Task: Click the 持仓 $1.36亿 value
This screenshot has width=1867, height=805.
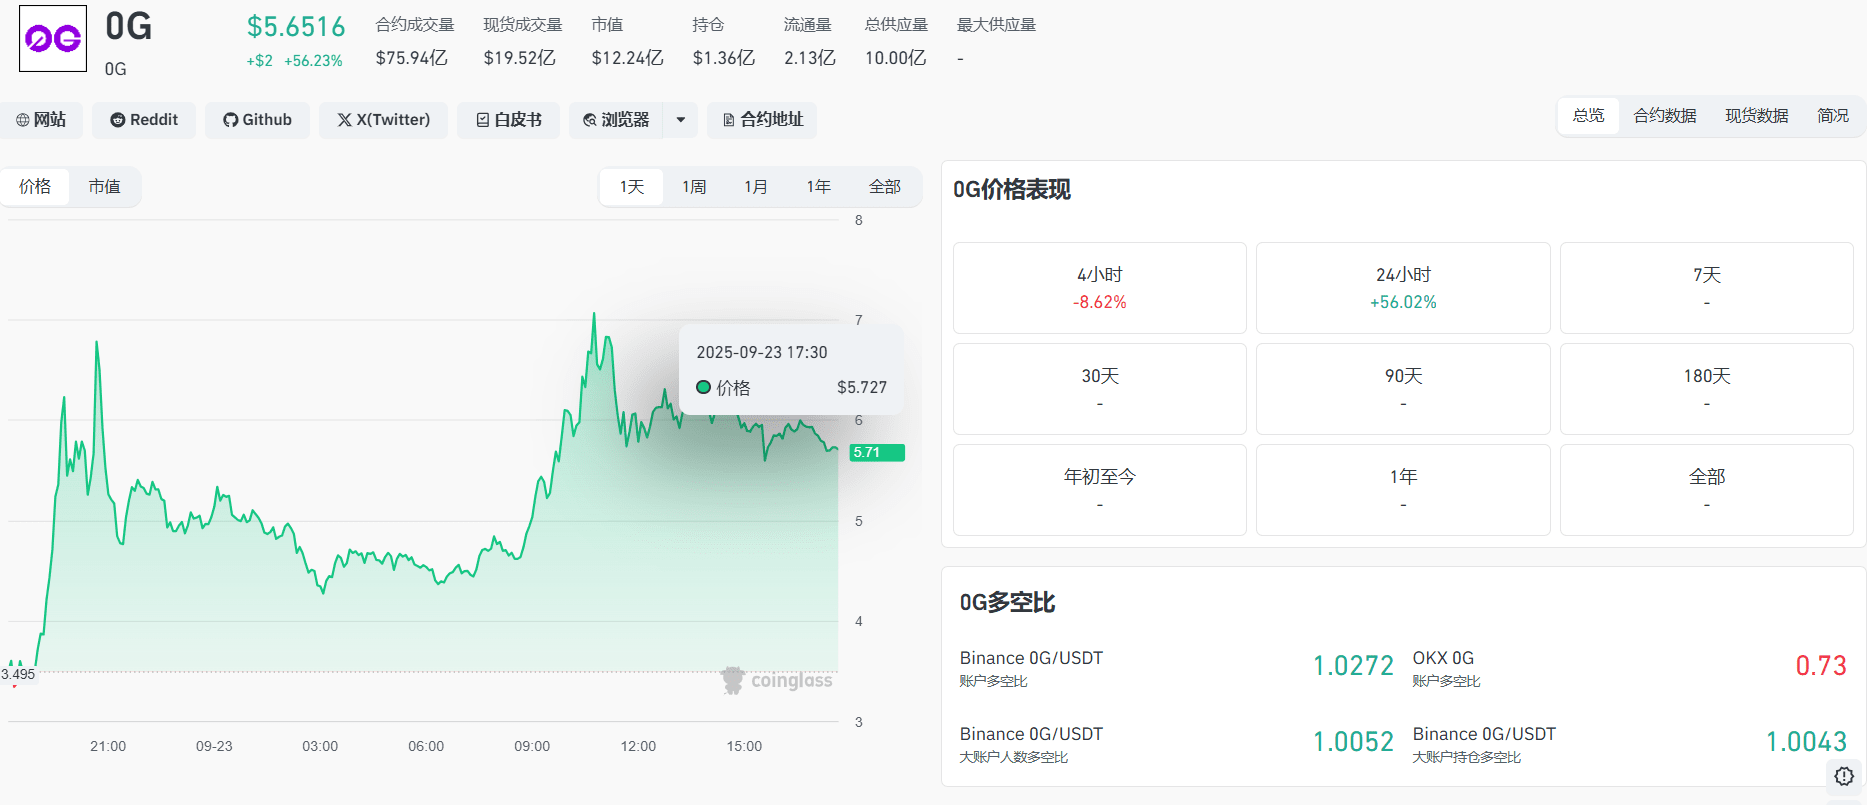Action: pos(724,58)
